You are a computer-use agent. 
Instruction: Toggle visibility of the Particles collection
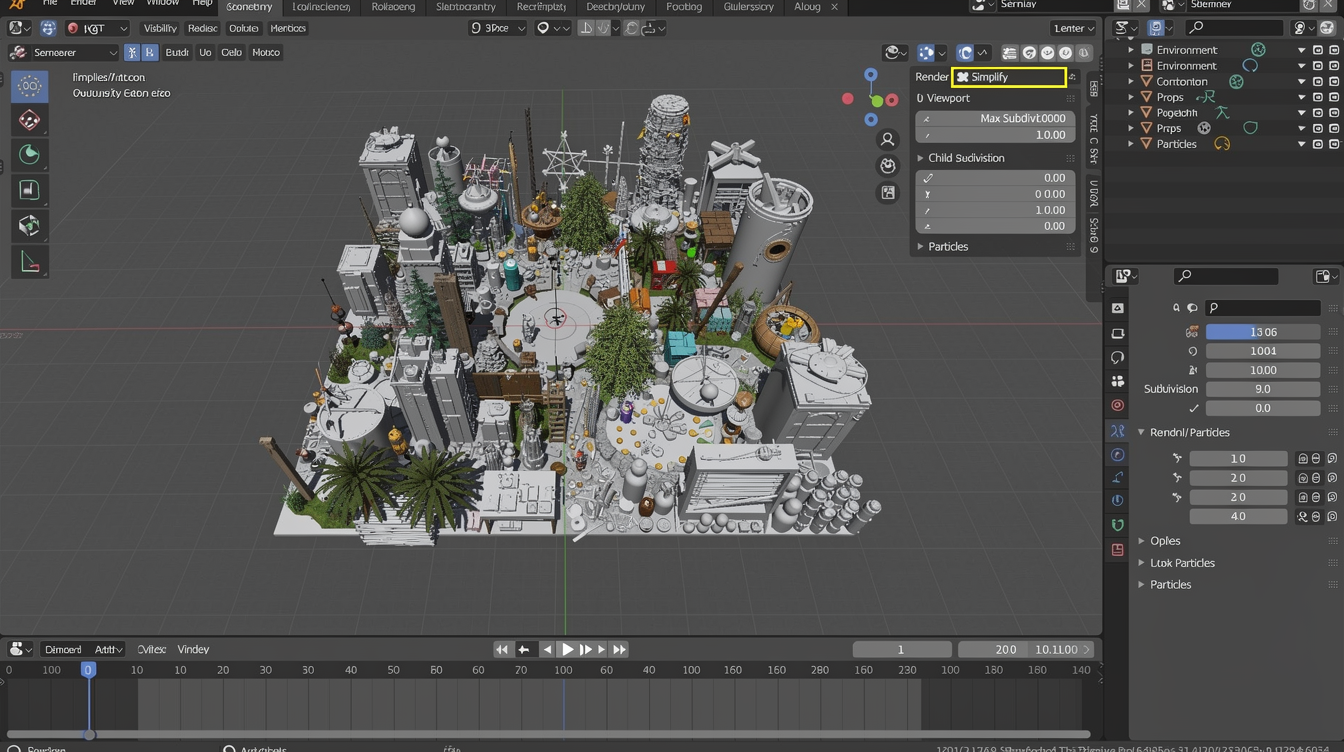1318,144
